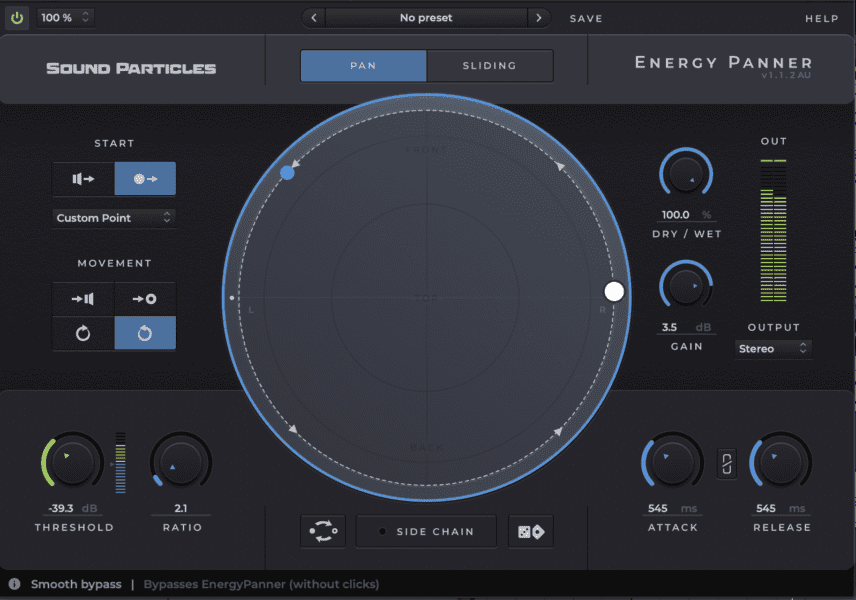Toggle the green power bypass button
The image size is (856, 600).
(17, 18)
